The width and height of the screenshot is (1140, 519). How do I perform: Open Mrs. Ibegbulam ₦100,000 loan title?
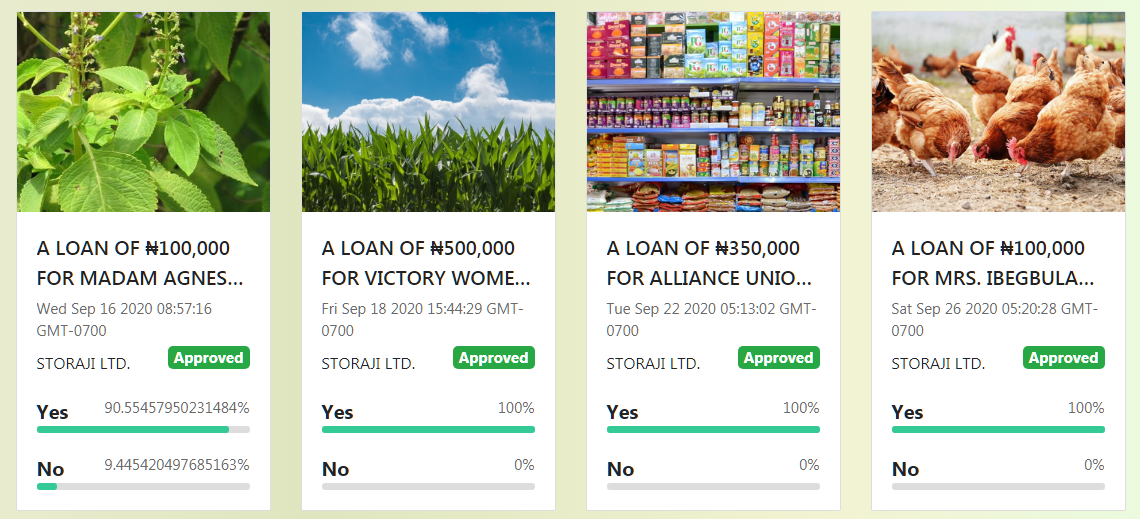(x=993, y=263)
